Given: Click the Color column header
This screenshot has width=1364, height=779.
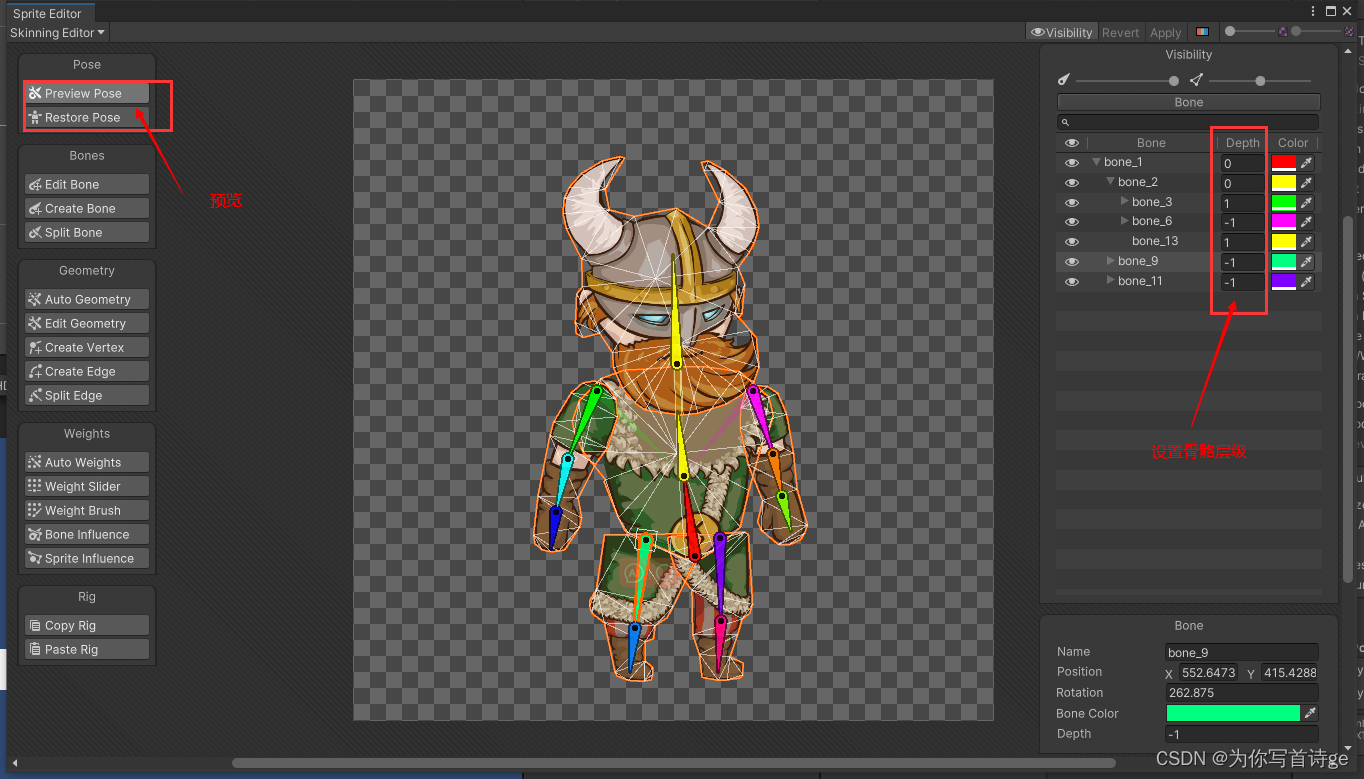Looking at the screenshot, I should 1293,143.
